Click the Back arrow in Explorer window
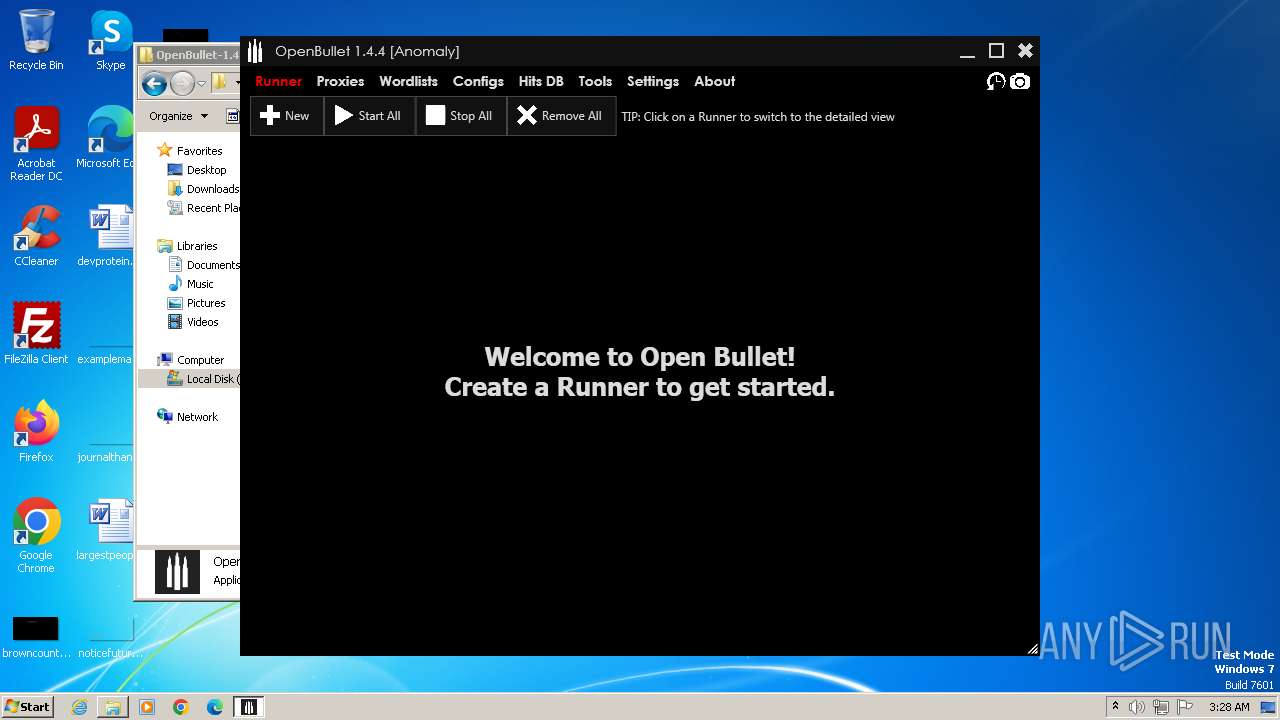This screenshot has height=720, width=1280. [x=154, y=84]
